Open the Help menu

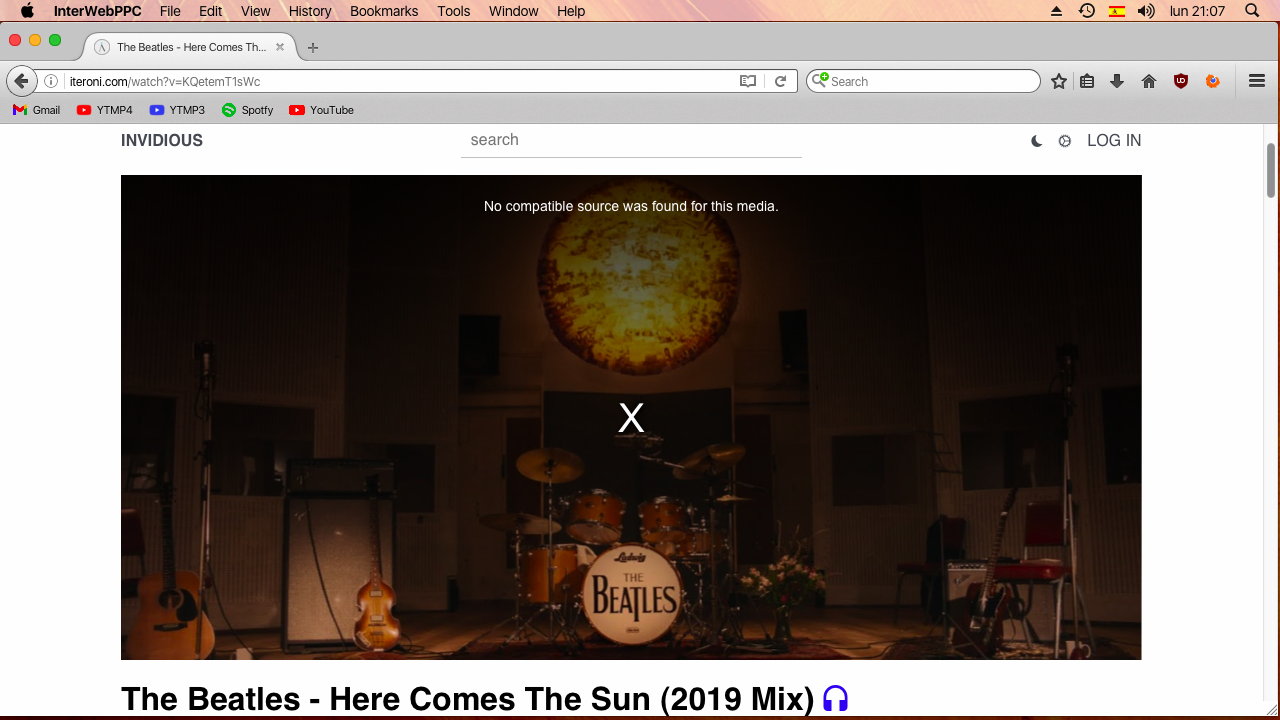(x=571, y=11)
